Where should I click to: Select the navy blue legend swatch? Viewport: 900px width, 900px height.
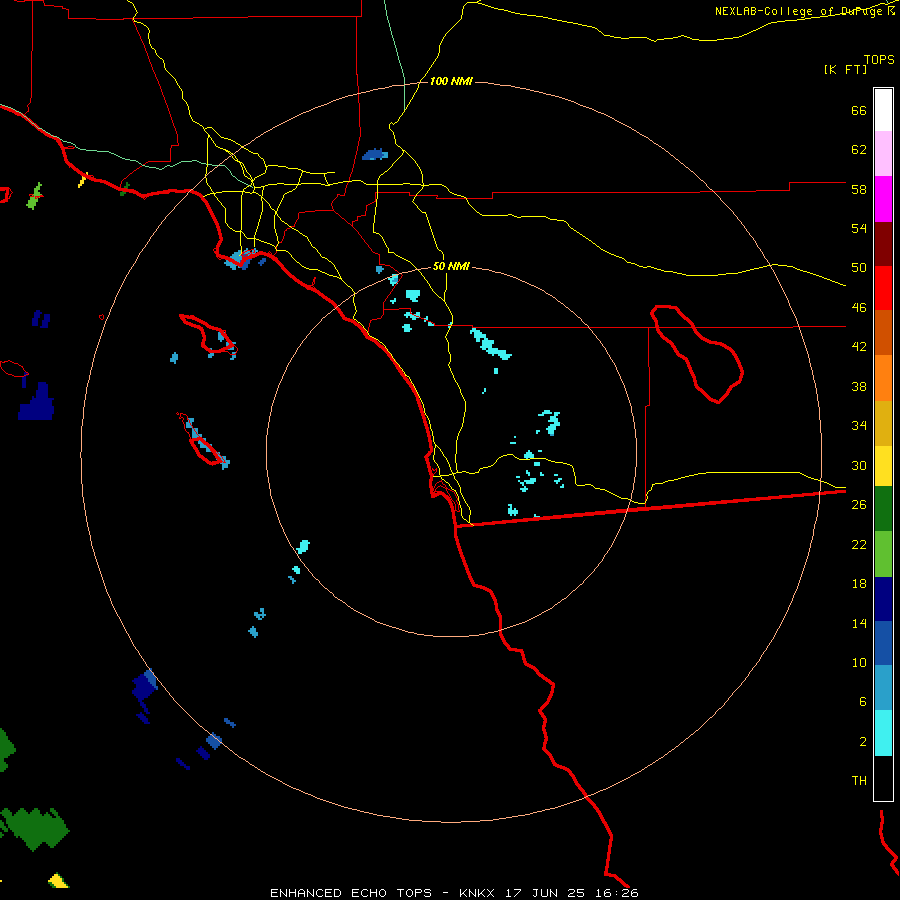point(883,599)
